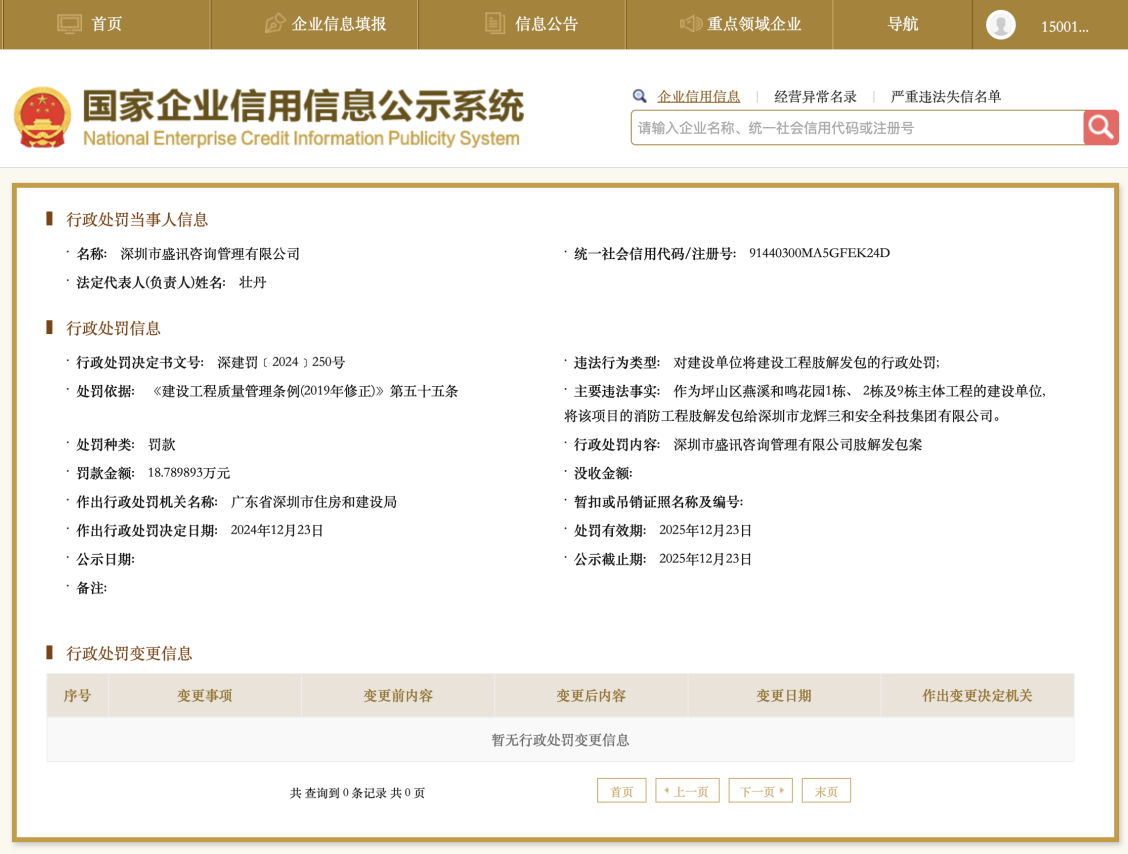Click the 首页 pagination button
1128x854 pixels.
(x=621, y=790)
